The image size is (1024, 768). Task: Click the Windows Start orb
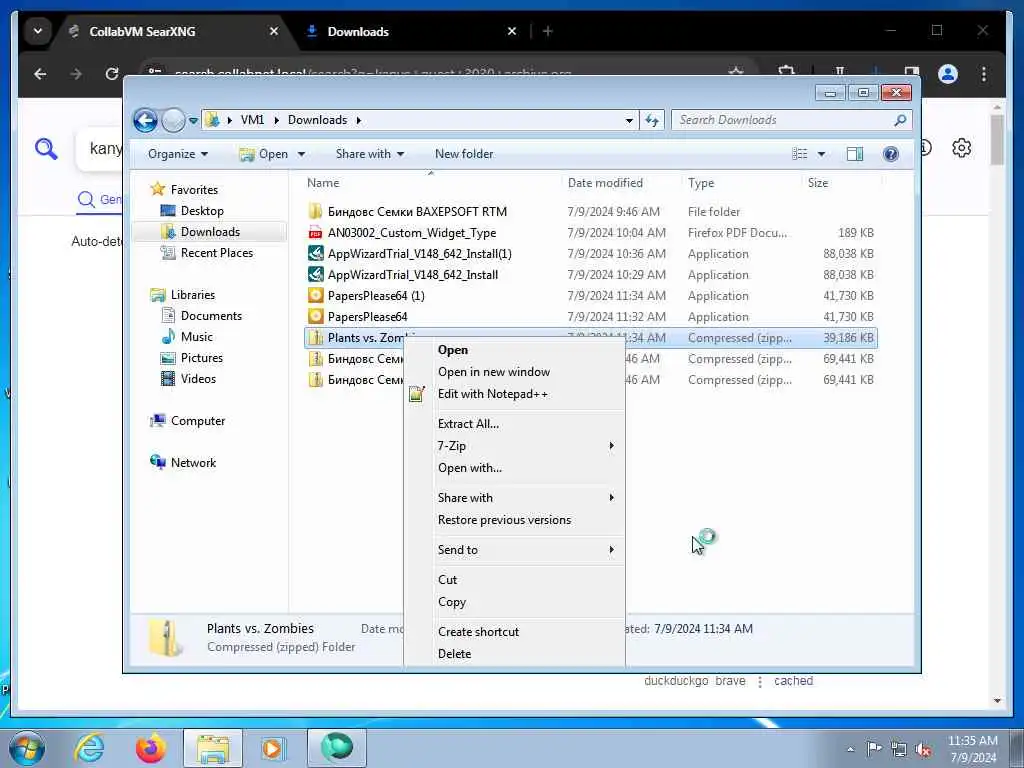[x=27, y=748]
